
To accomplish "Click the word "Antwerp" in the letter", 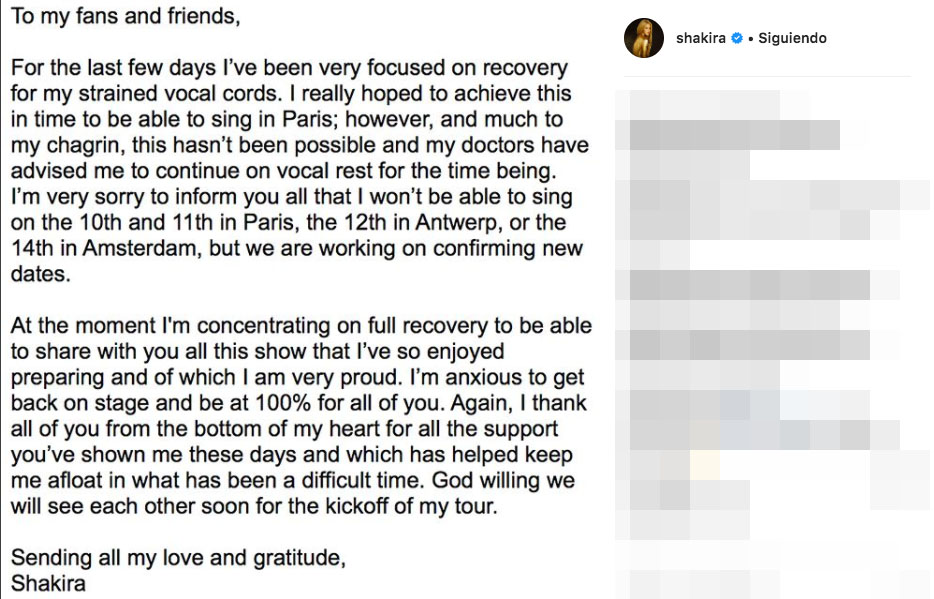I will [478, 222].
